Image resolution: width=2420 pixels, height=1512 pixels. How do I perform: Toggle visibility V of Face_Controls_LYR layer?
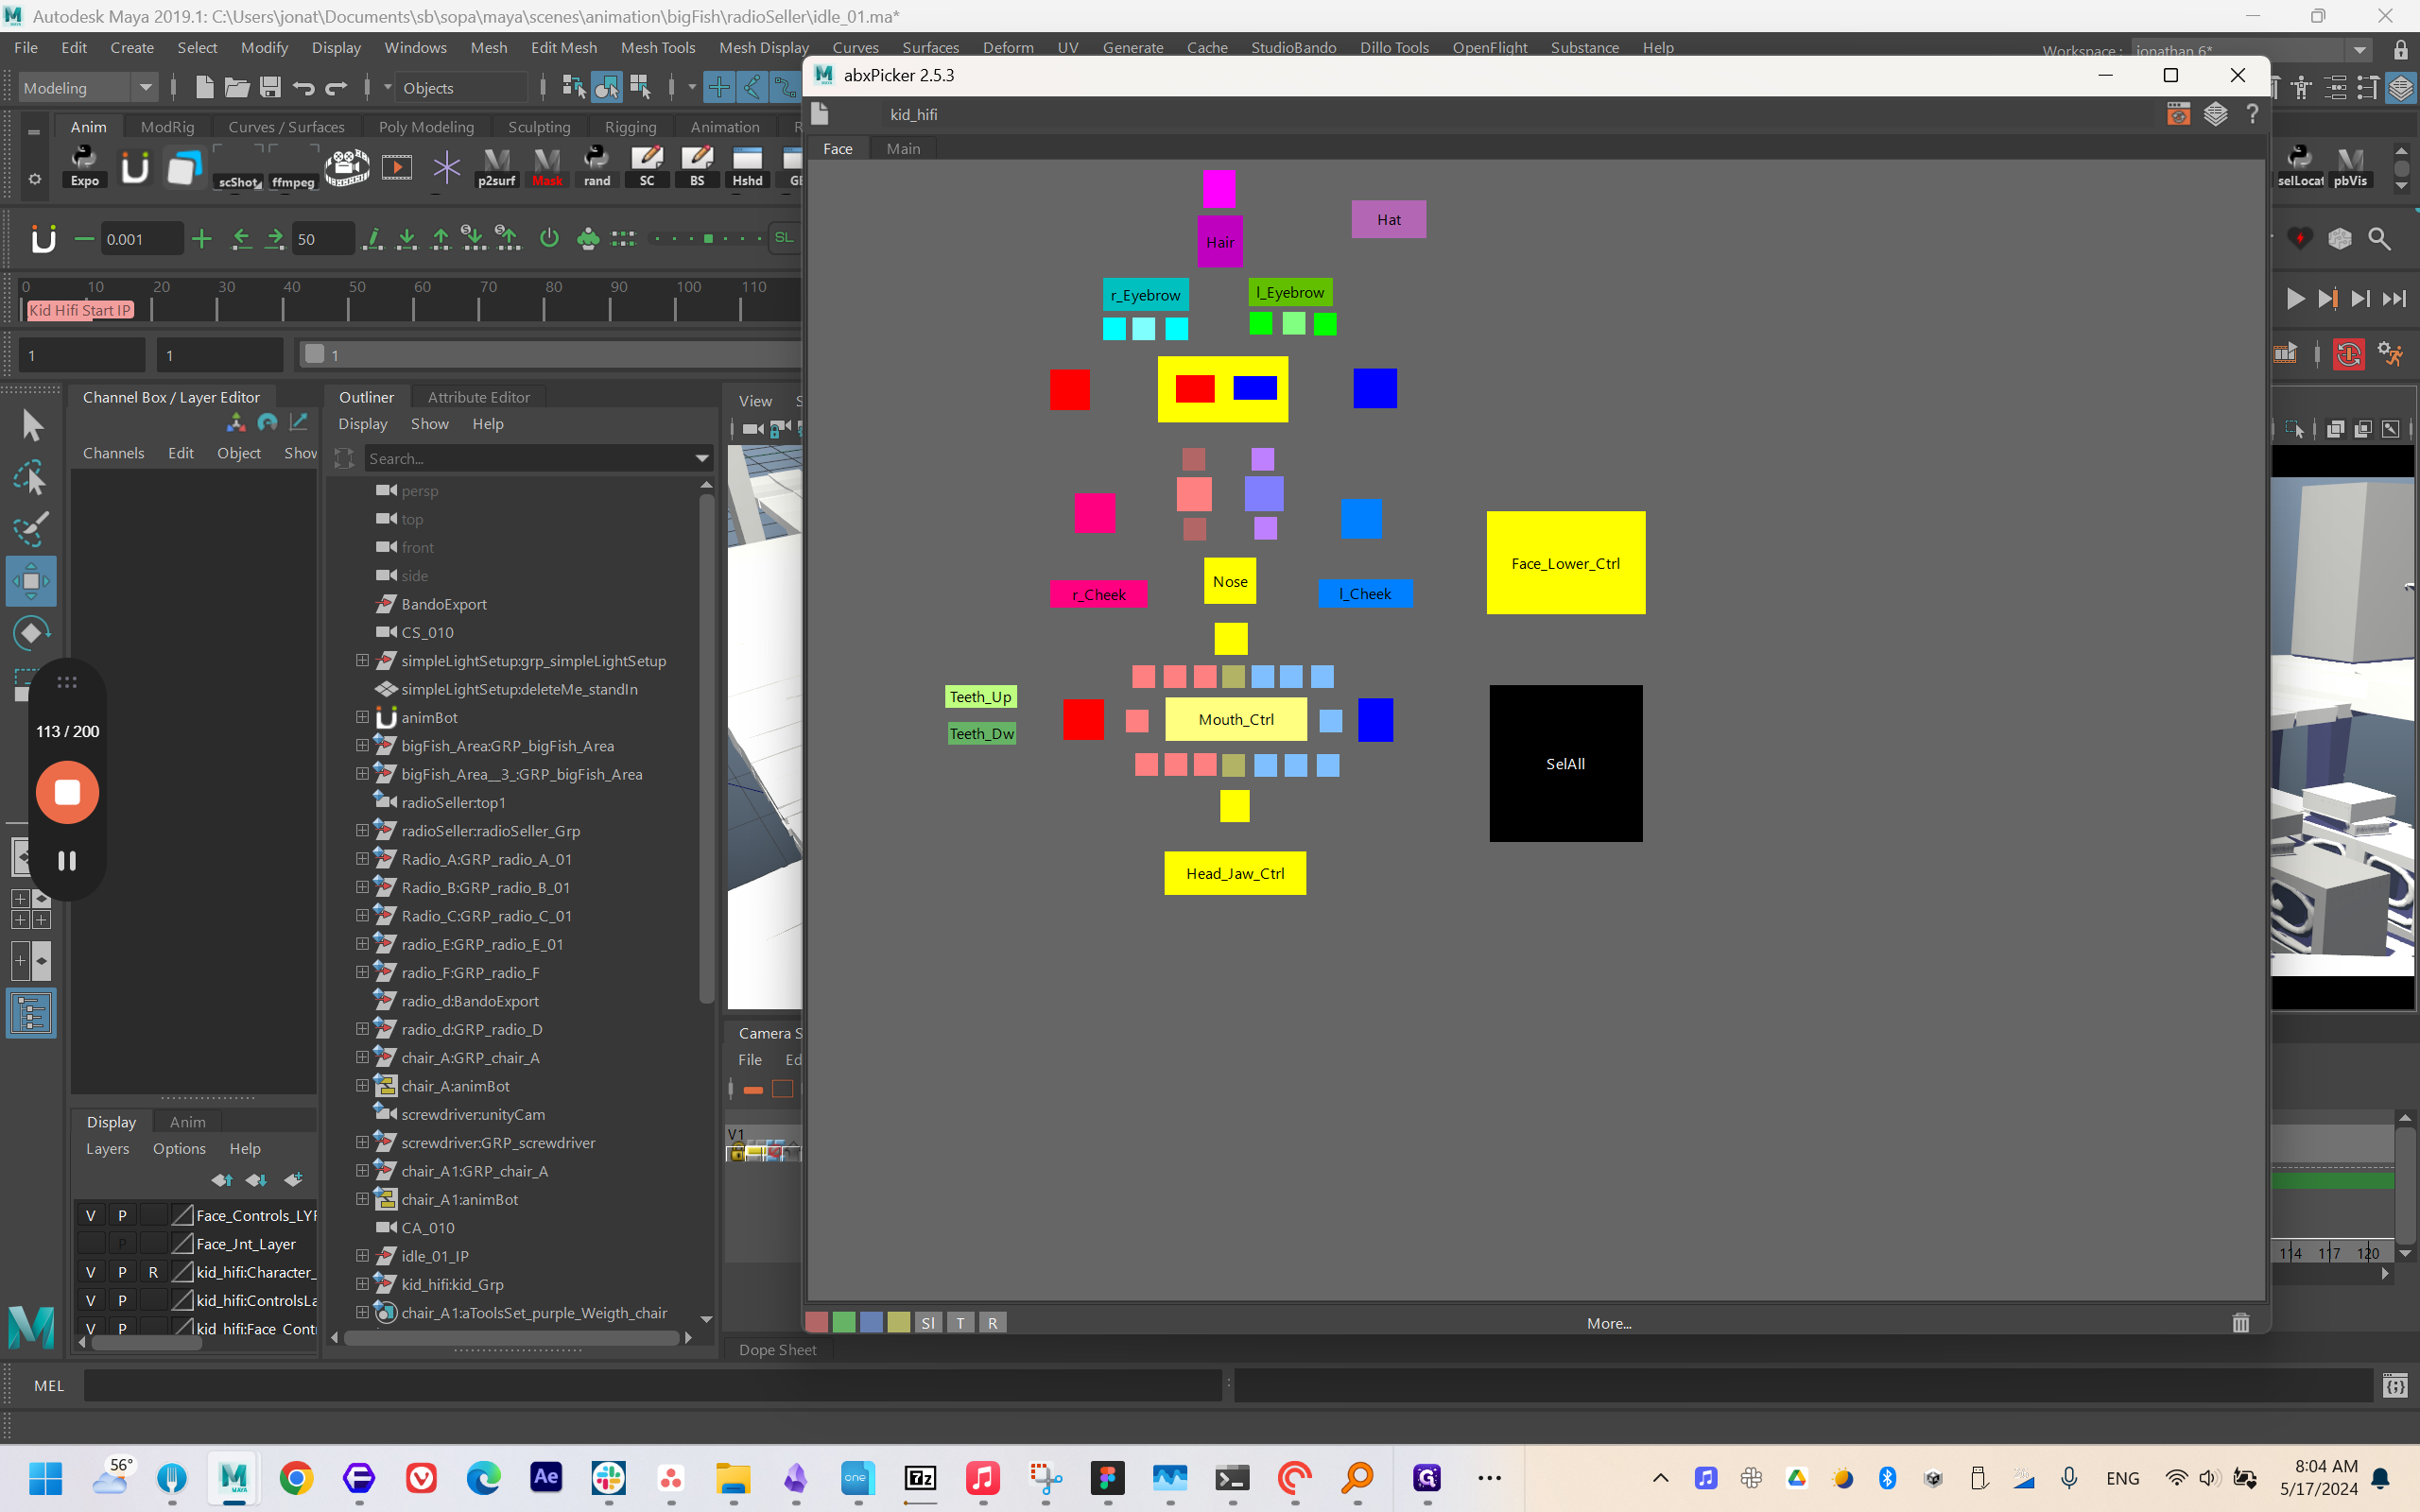[x=90, y=1215]
